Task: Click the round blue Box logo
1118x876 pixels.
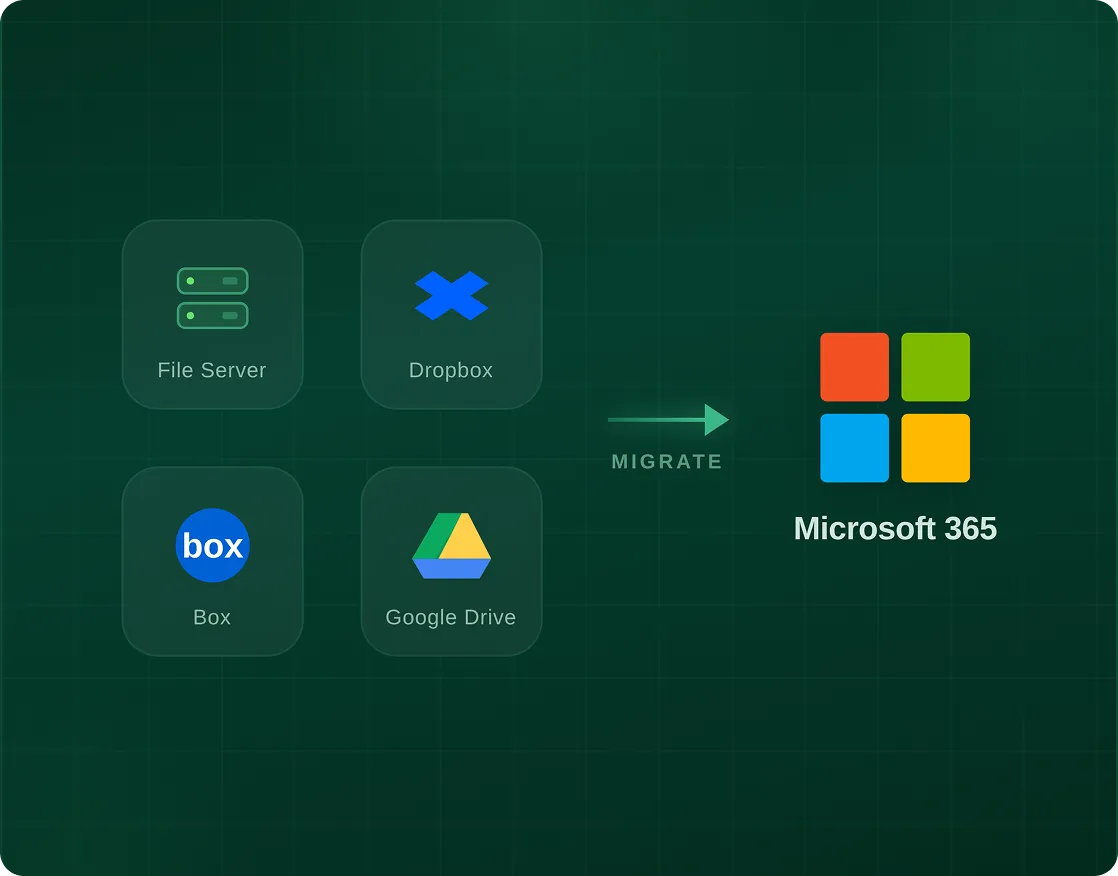Action: 212,545
